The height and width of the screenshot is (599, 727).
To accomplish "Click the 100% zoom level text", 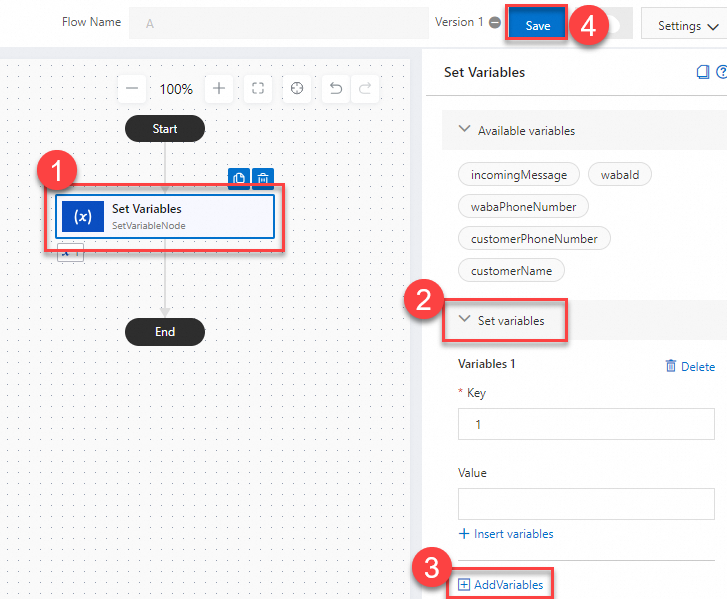I will point(176,89).
